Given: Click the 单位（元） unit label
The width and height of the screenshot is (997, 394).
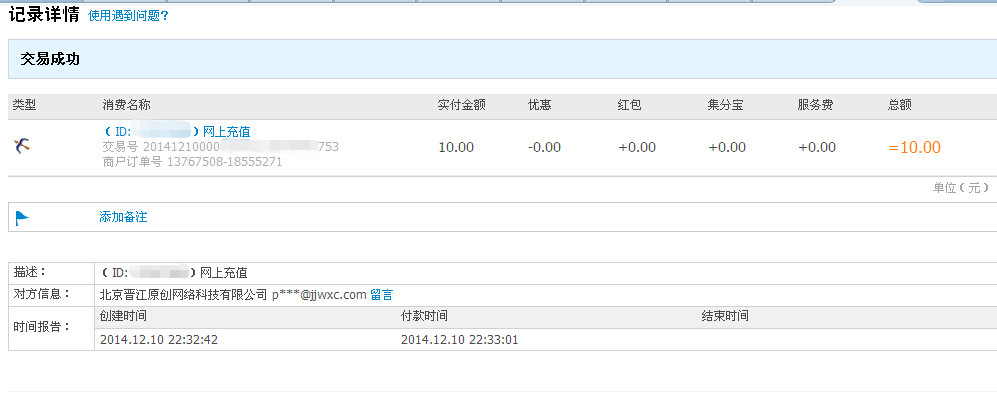Looking at the screenshot, I should pos(961,188).
